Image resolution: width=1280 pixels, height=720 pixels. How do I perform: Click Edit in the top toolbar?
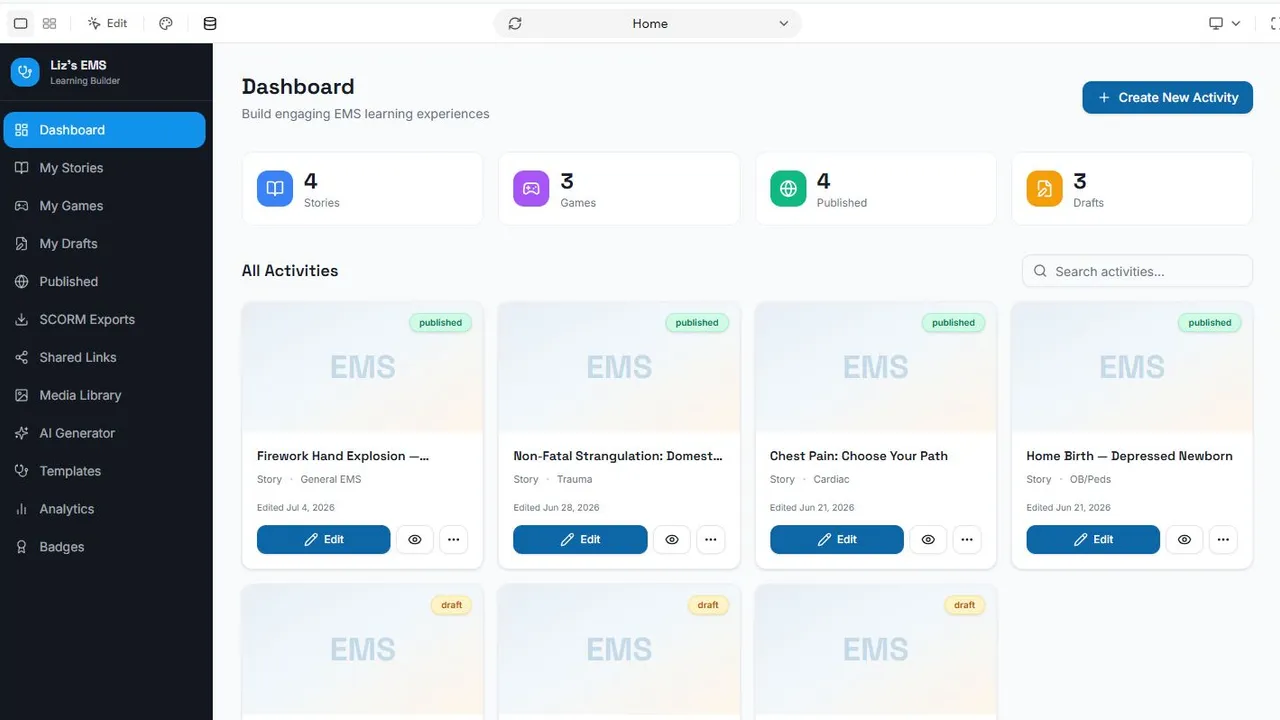(x=108, y=23)
